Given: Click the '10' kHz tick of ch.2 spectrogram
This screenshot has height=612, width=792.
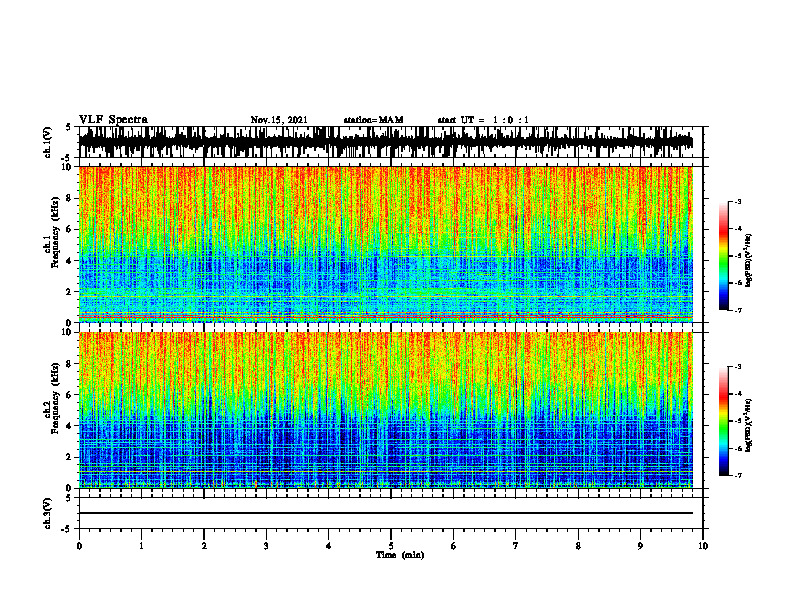Looking at the screenshot, I should pos(68,333).
